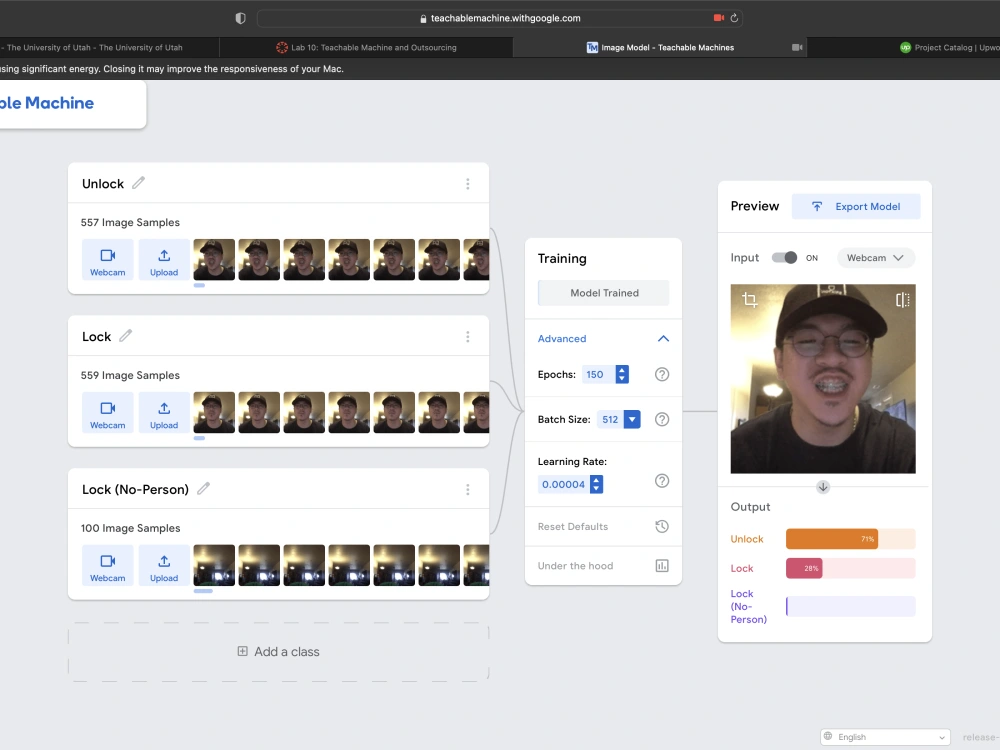
Task: Click '100 Image Samples' text
Action: click(130, 528)
